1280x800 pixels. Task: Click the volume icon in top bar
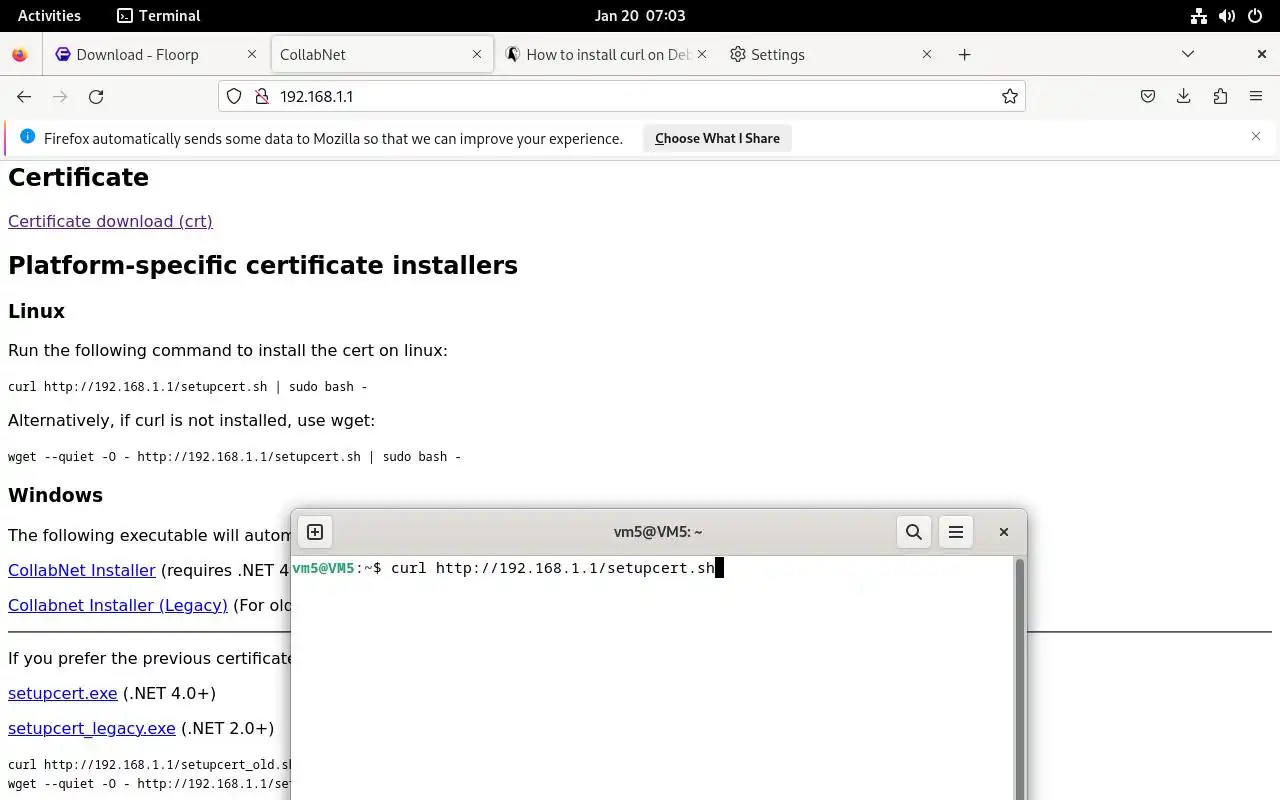(1227, 16)
